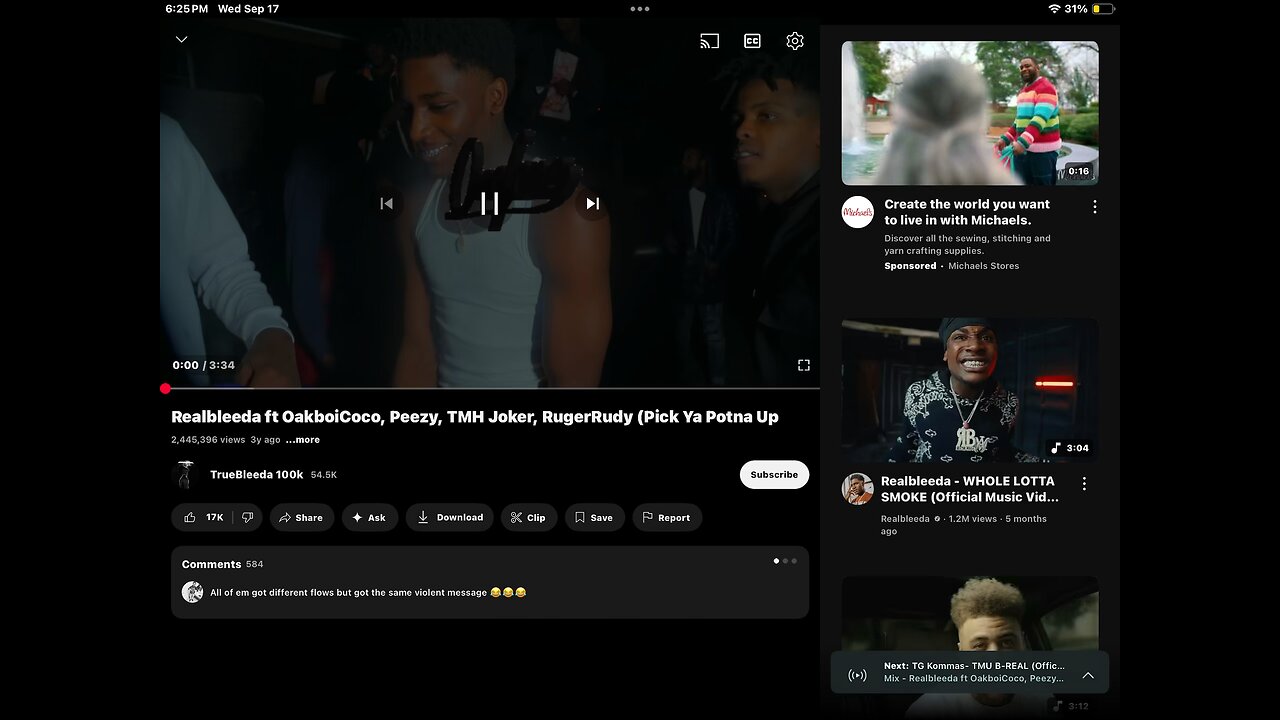Open more options for Michaels ad
This screenshot has height=720, width=1280.
coord(1094,207)
